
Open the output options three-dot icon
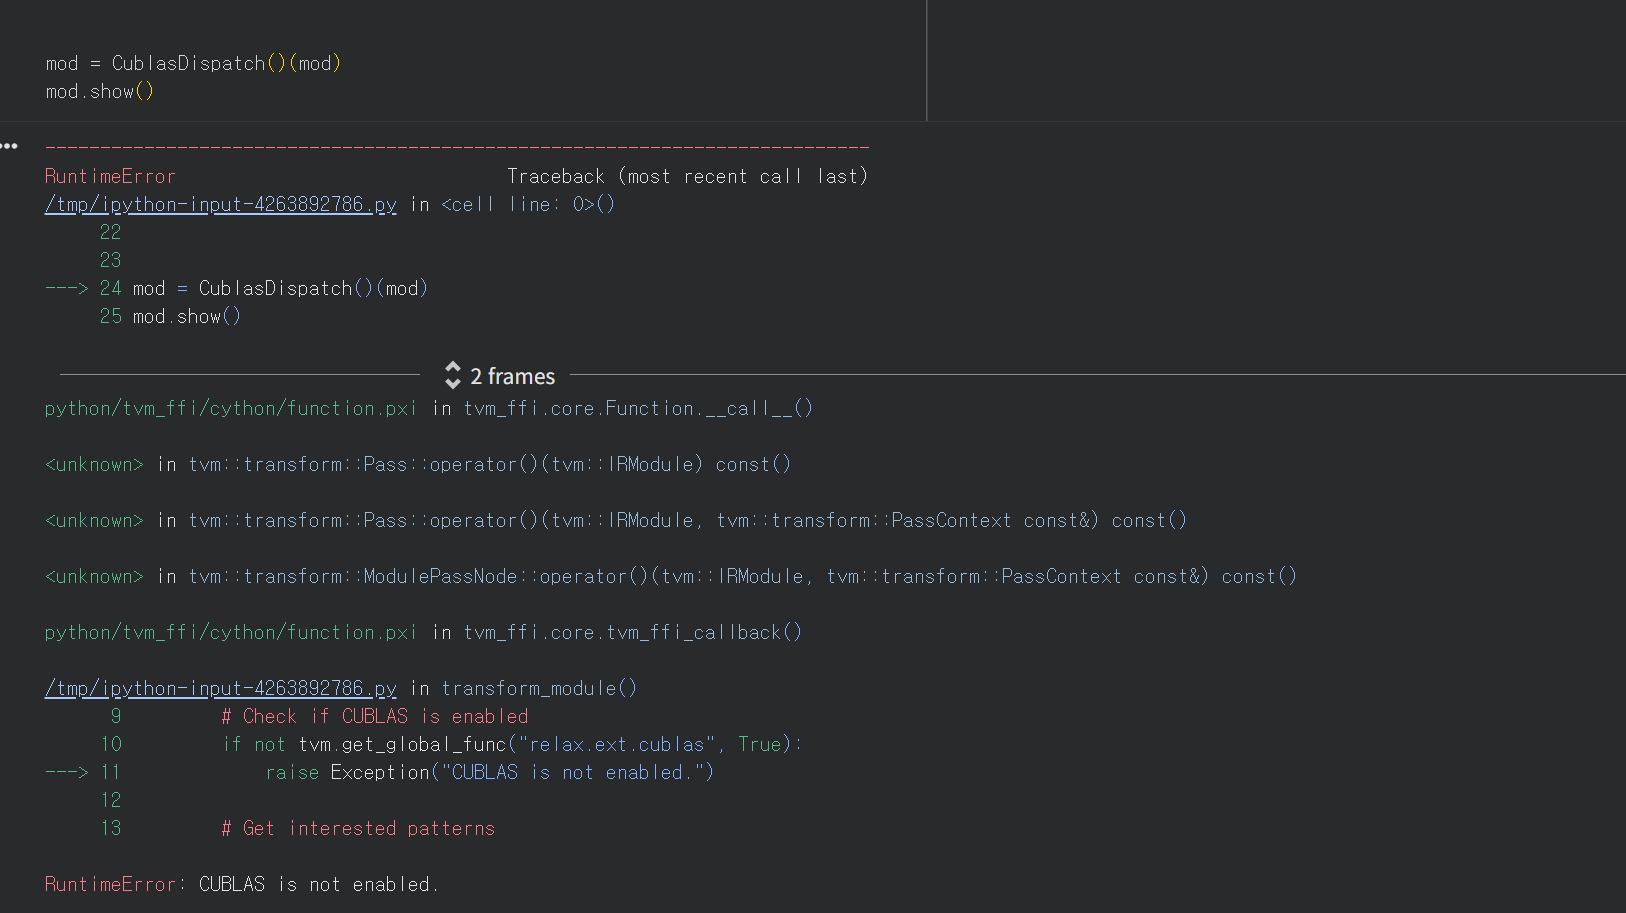click(x=10, y=146)
